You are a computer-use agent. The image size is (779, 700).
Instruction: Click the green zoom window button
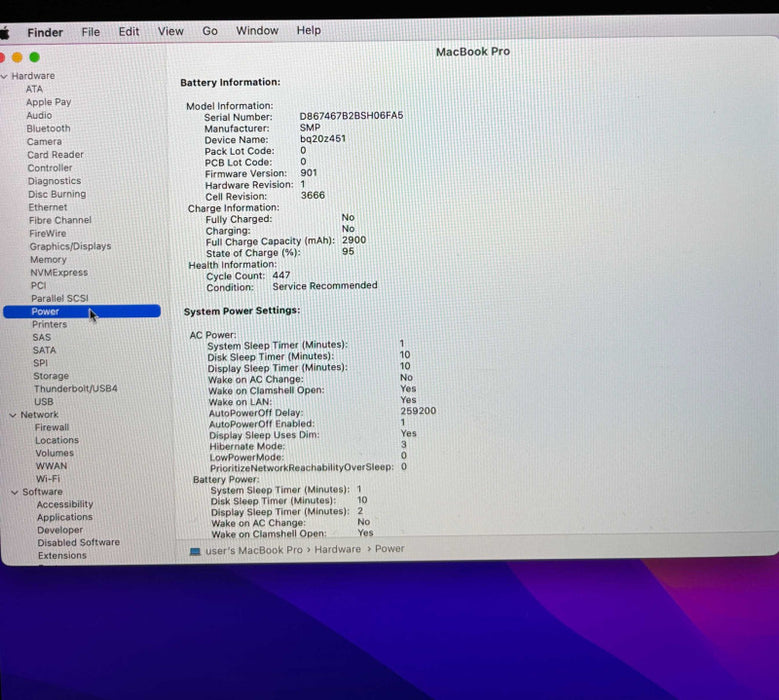(x=34, y=57)
